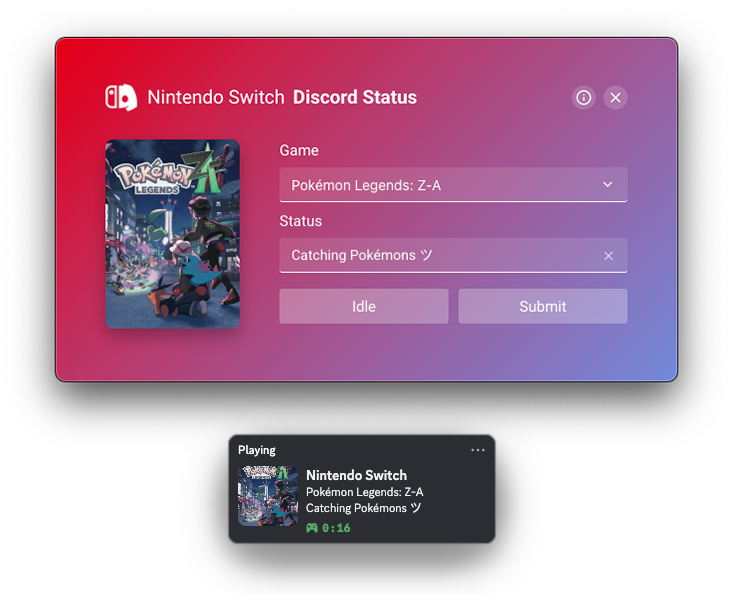Click the Status field label

coord(301,221)
